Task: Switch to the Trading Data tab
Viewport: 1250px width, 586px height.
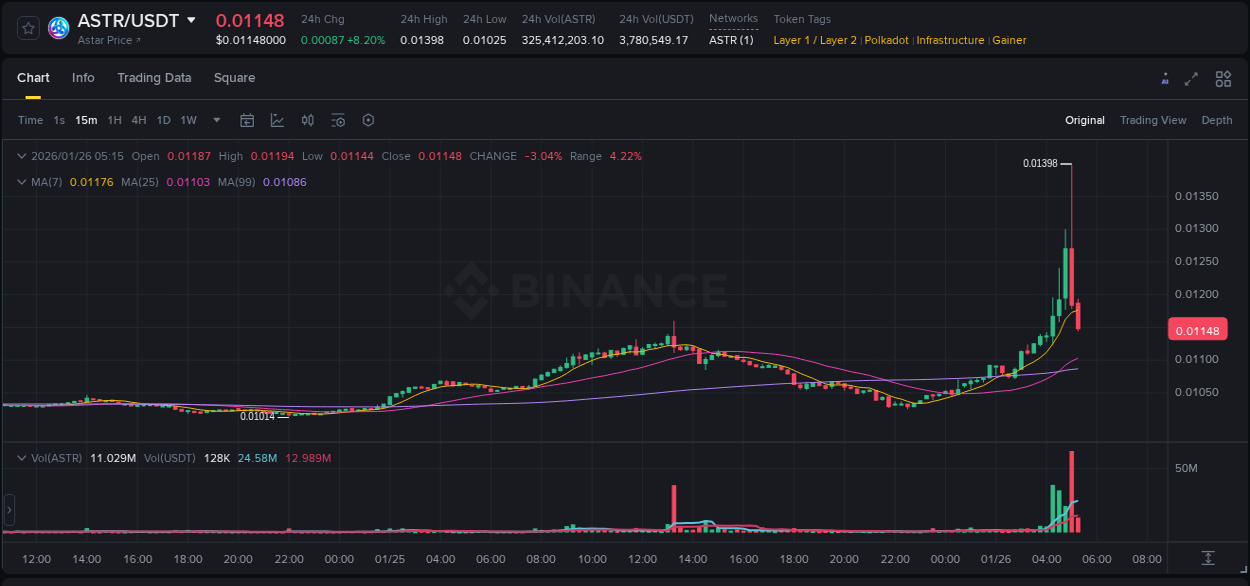Action: [154, 78]
